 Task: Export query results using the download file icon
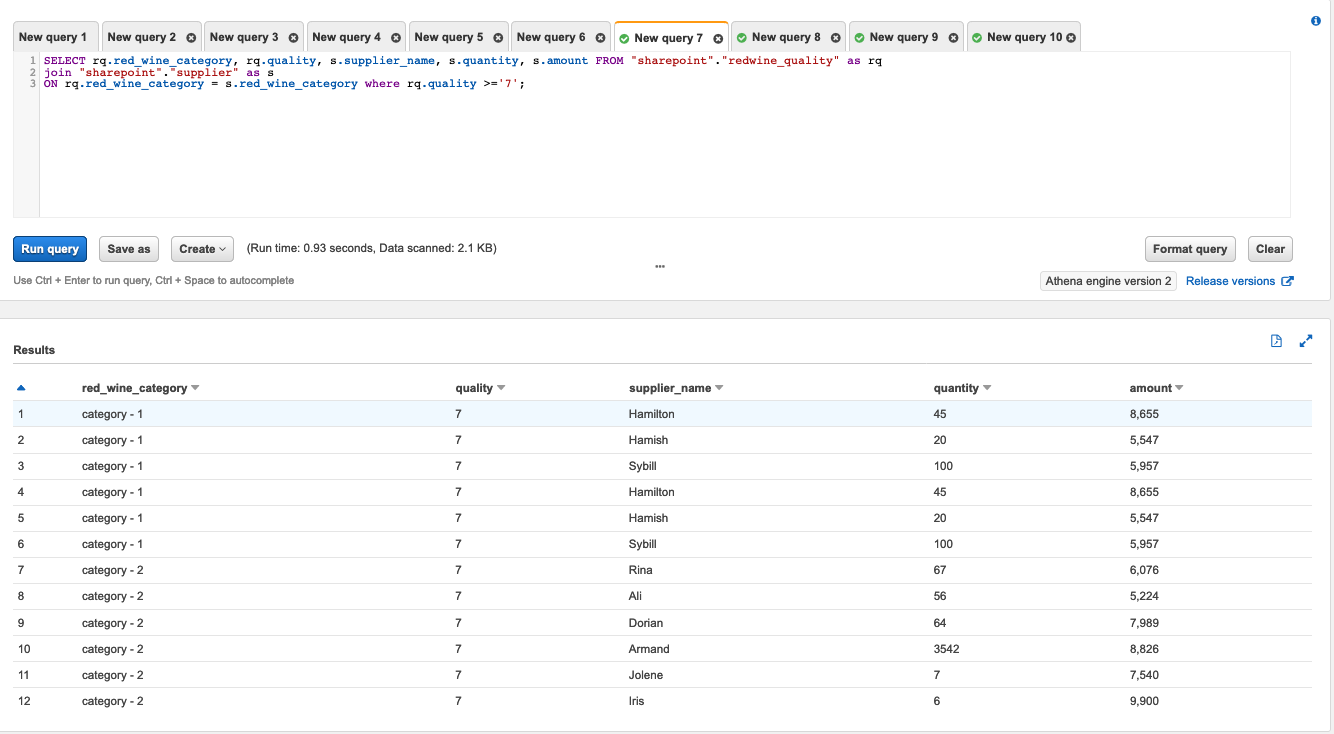pyautogui.click(x=1276, y=340)
